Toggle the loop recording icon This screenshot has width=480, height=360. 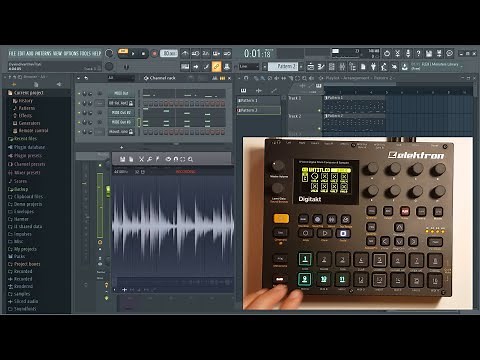[x=227, y=53]
